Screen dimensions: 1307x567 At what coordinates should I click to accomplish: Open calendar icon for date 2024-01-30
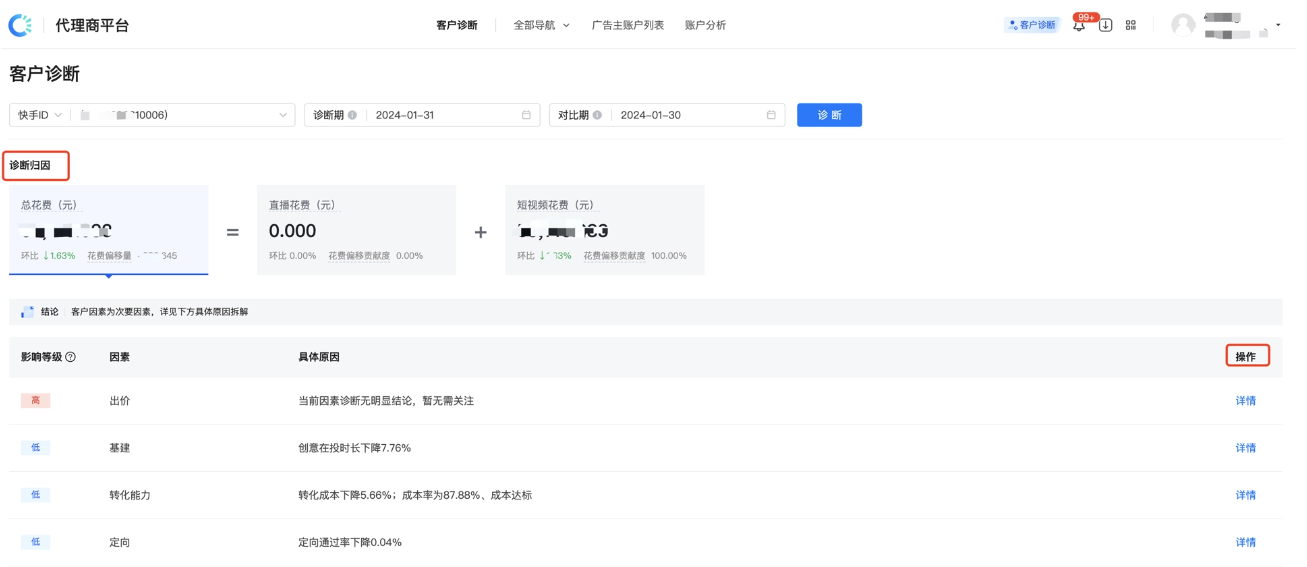click(771, 115)
